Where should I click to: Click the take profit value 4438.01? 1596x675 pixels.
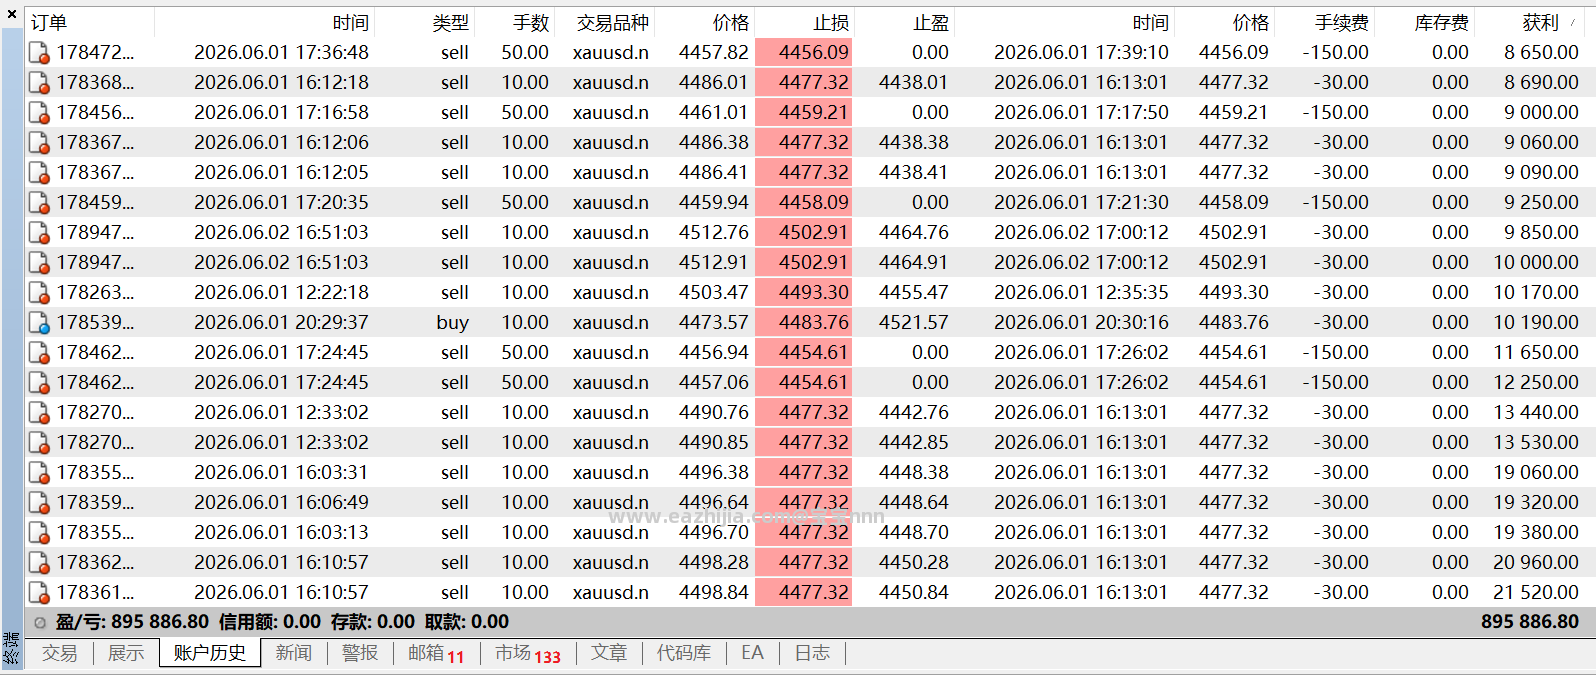913,82
